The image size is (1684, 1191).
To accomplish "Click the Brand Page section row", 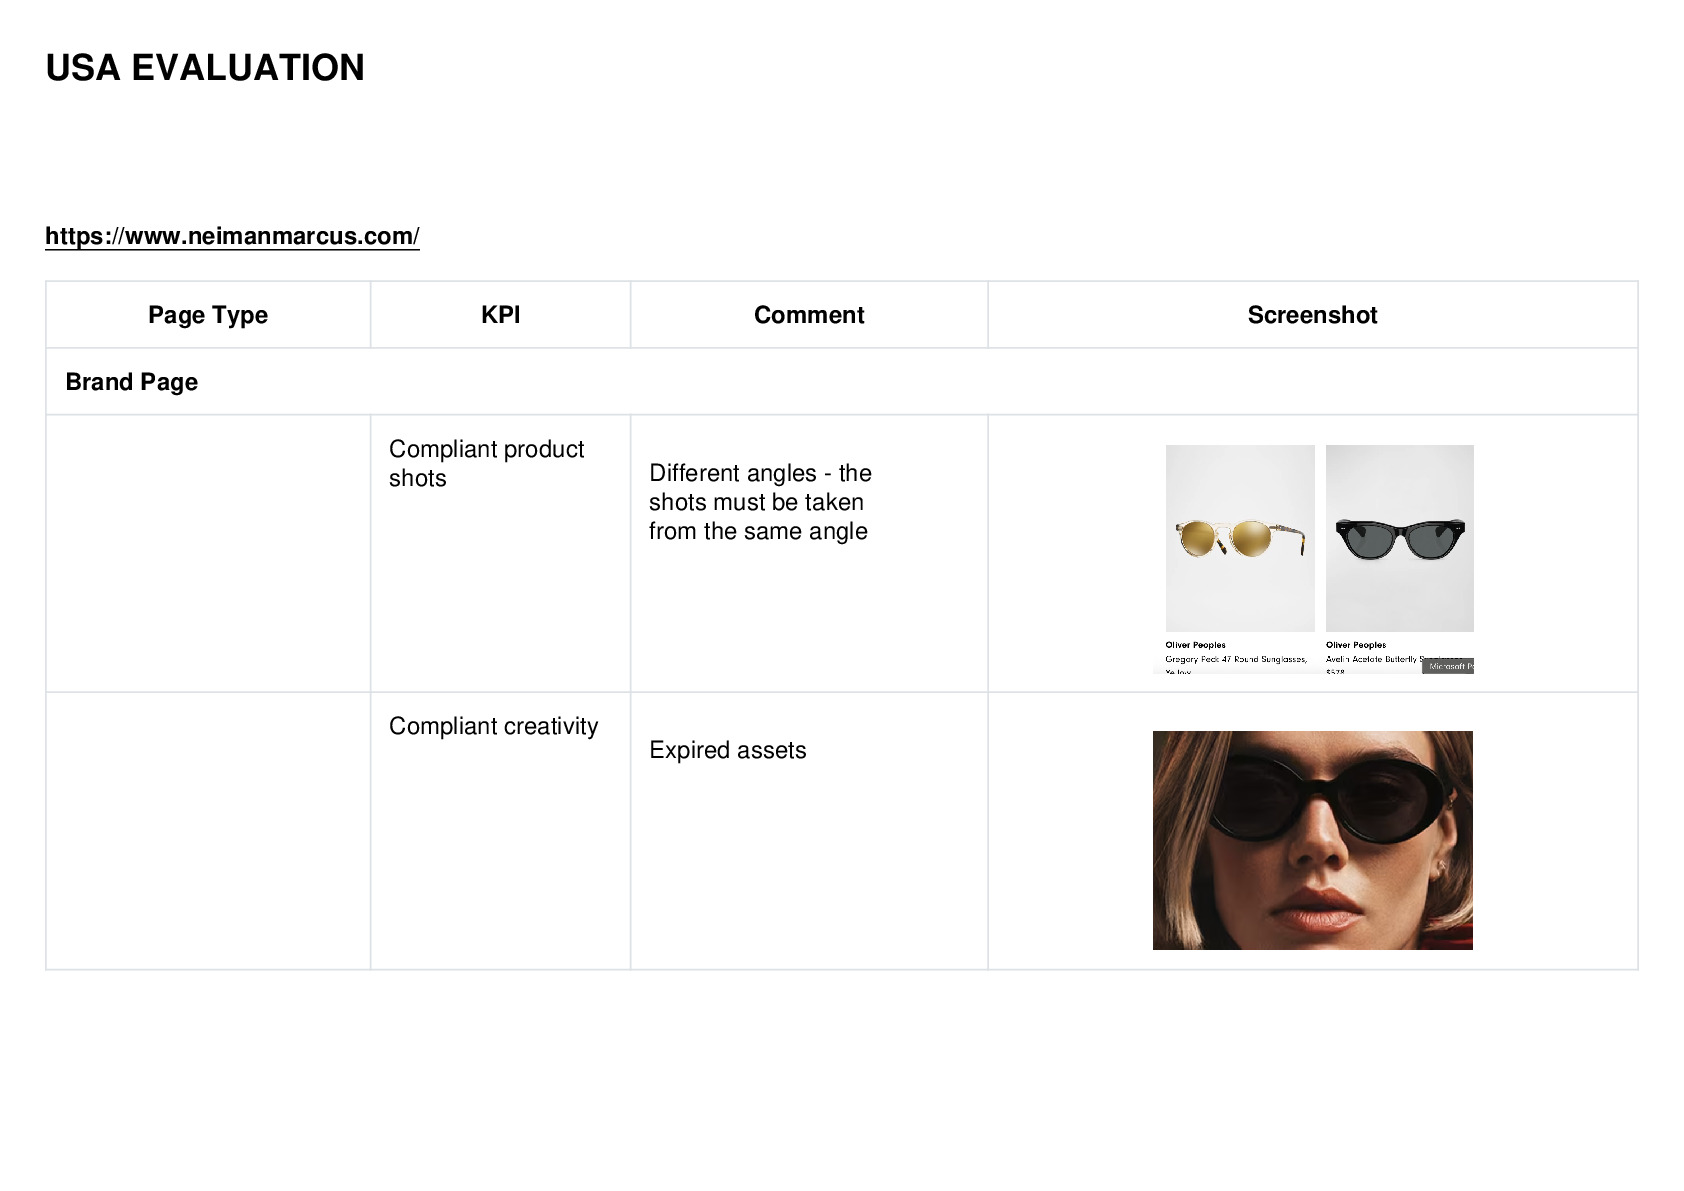I will [x=841, y=382].
